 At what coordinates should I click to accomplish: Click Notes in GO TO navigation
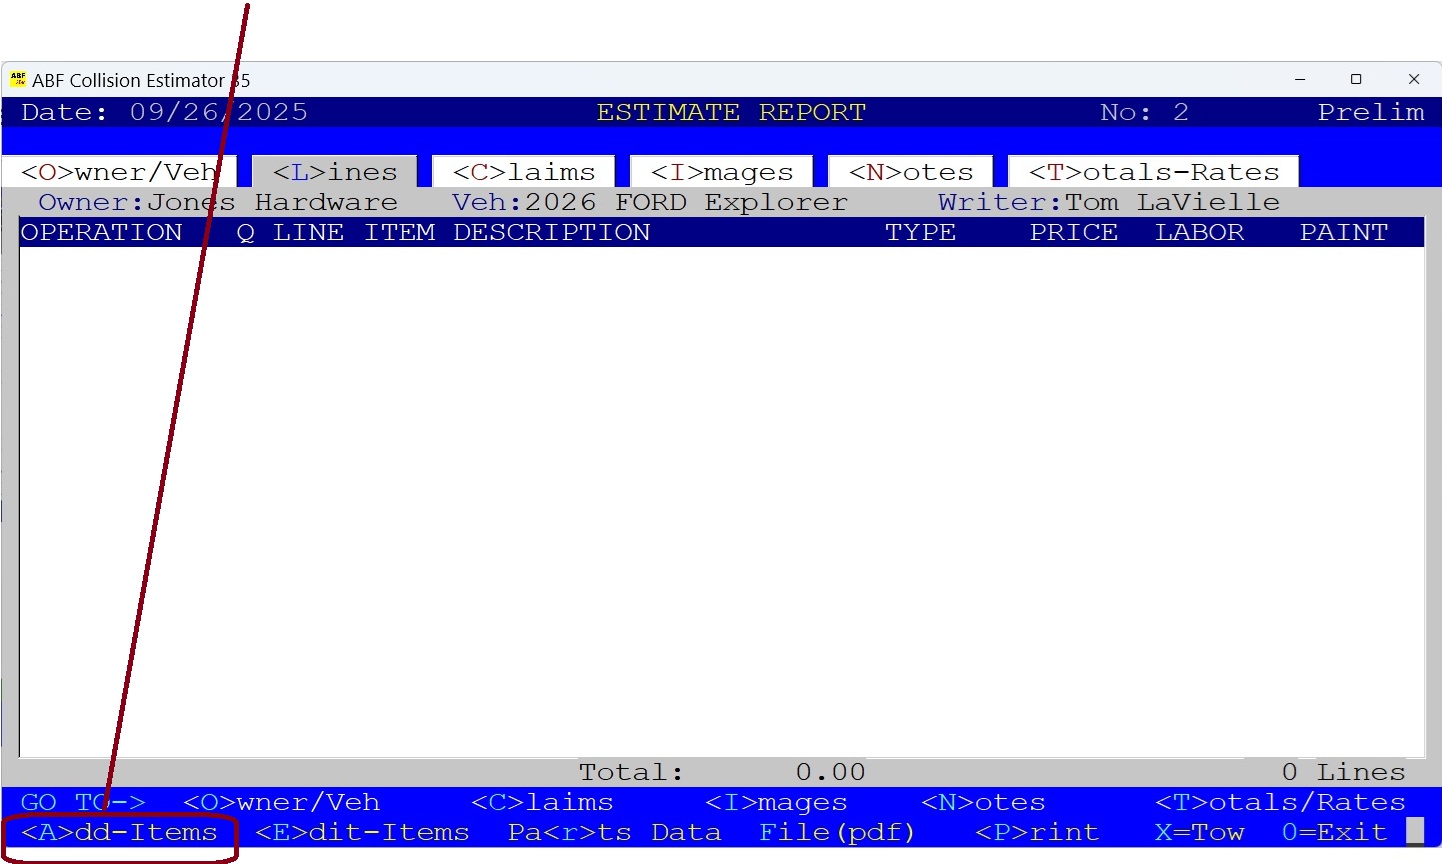[x=983, y=801]
